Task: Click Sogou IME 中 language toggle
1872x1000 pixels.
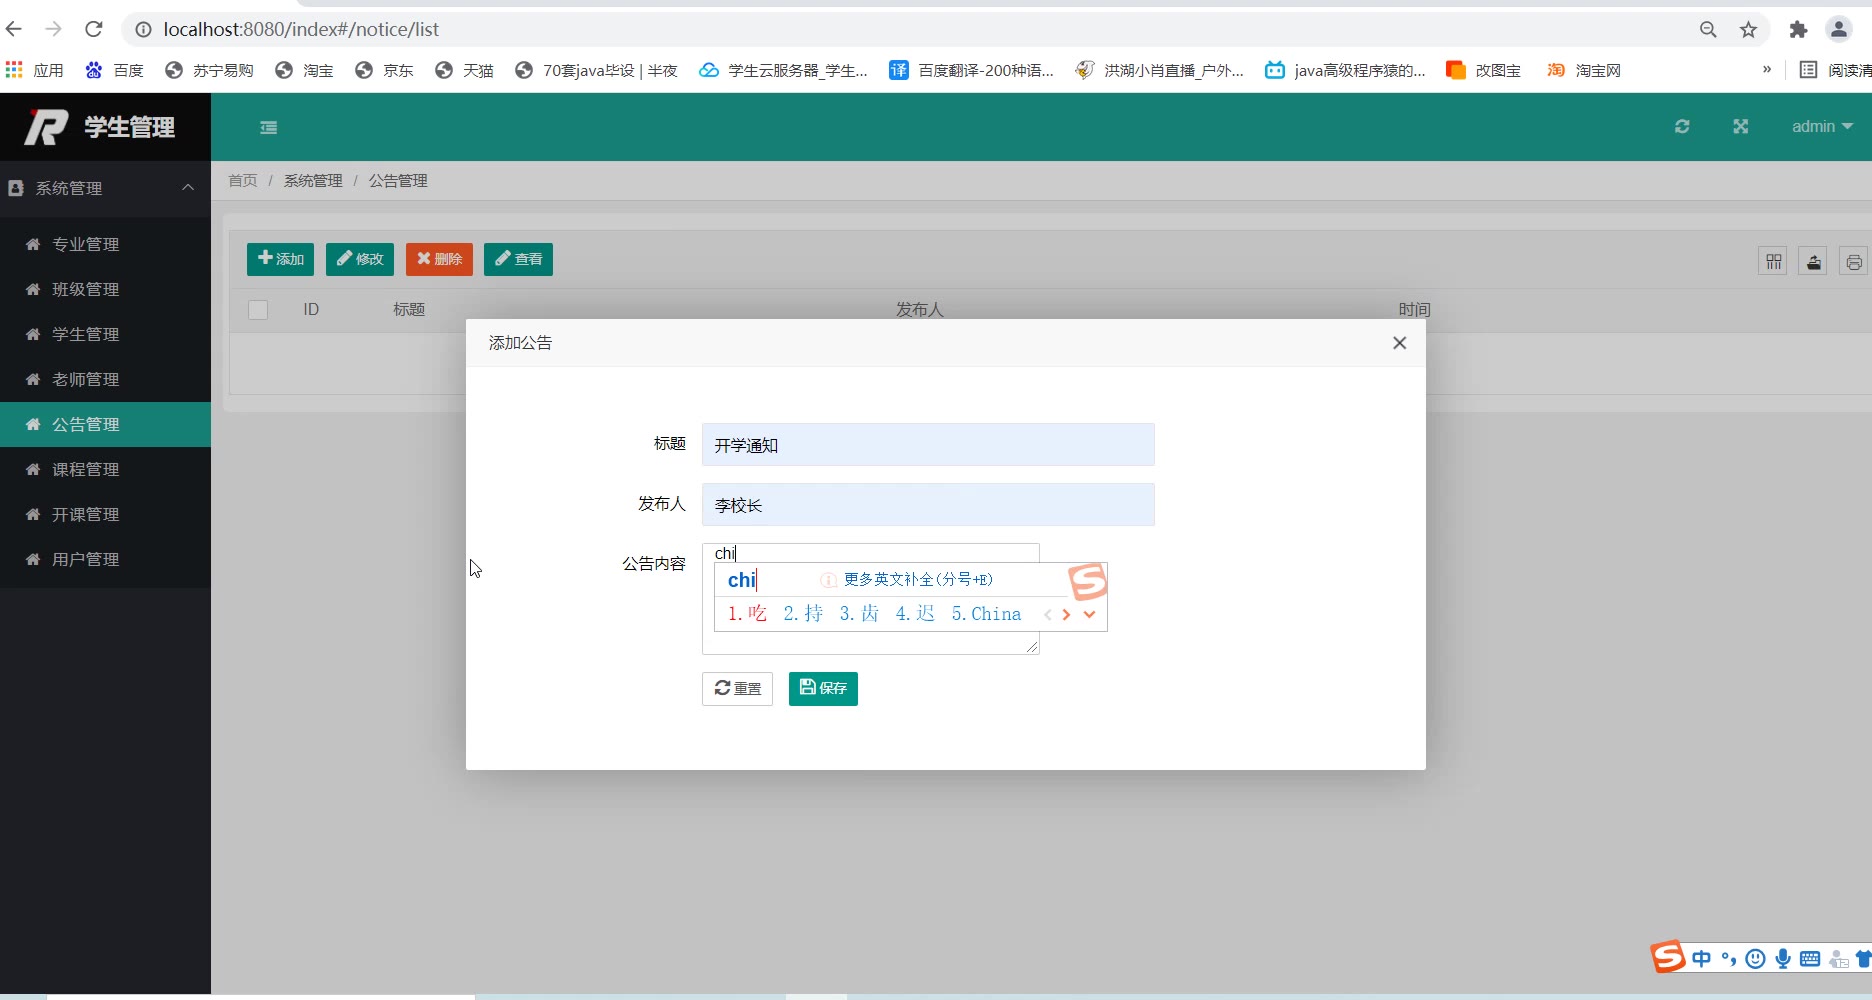Action: point(1701,959)
